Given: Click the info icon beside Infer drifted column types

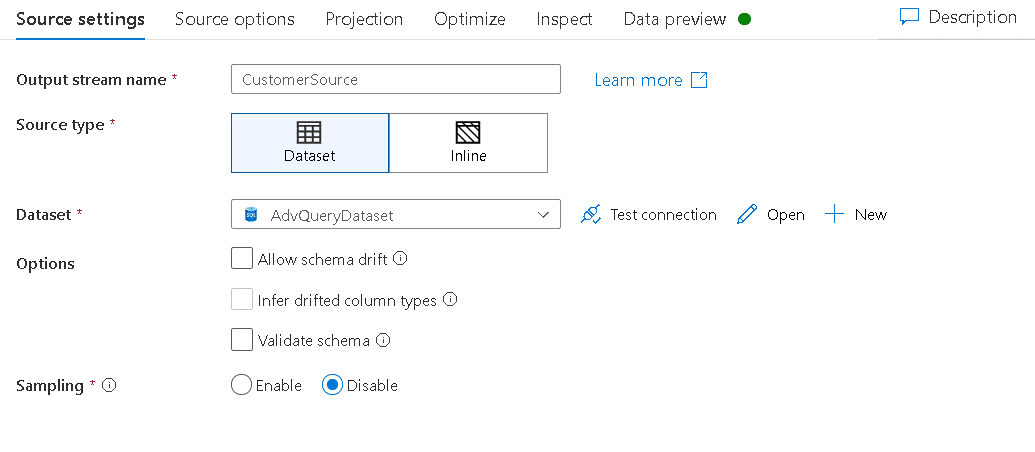Looking at the screenshot, I should tap(450, 299).
